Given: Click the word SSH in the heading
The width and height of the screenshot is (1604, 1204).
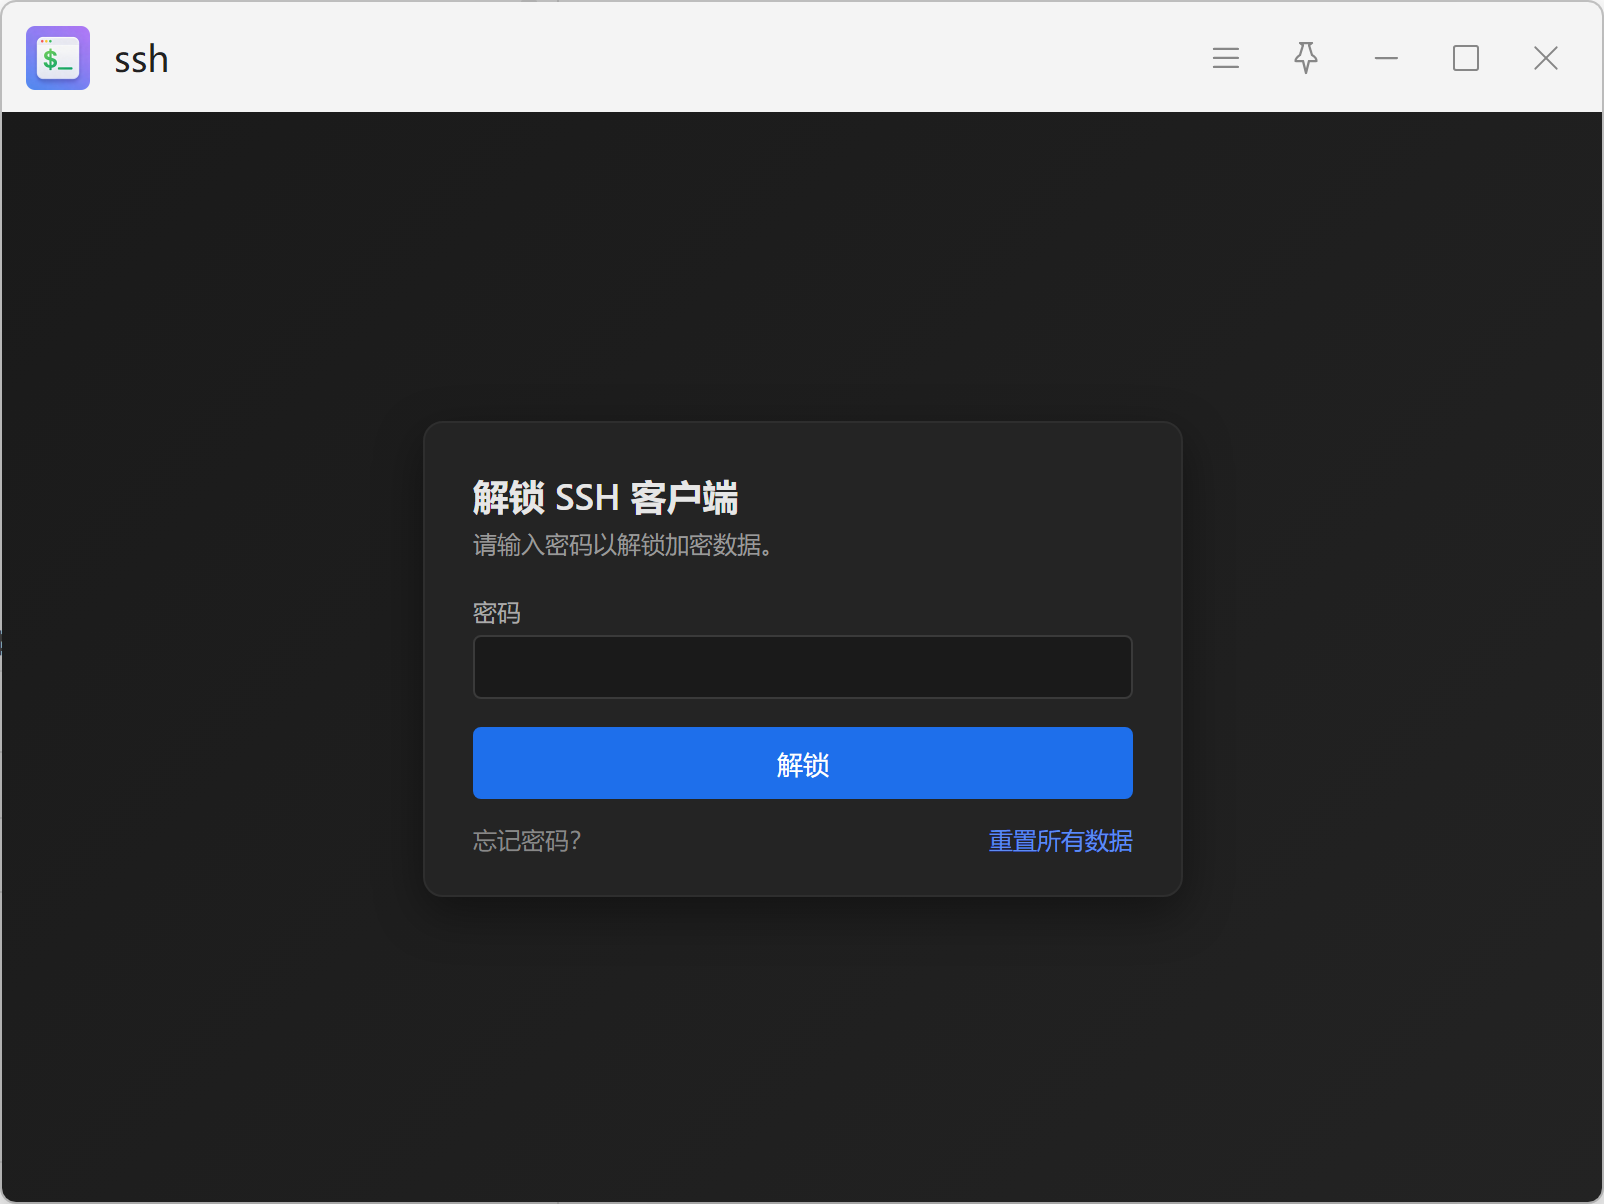Looking at the screenshot, I should (587, 497).
